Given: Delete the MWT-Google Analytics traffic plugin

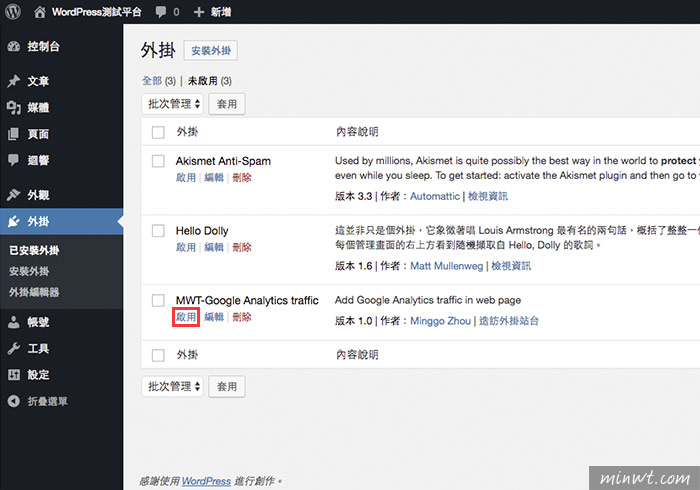Looking at the screenshot, I should point(242,317).
